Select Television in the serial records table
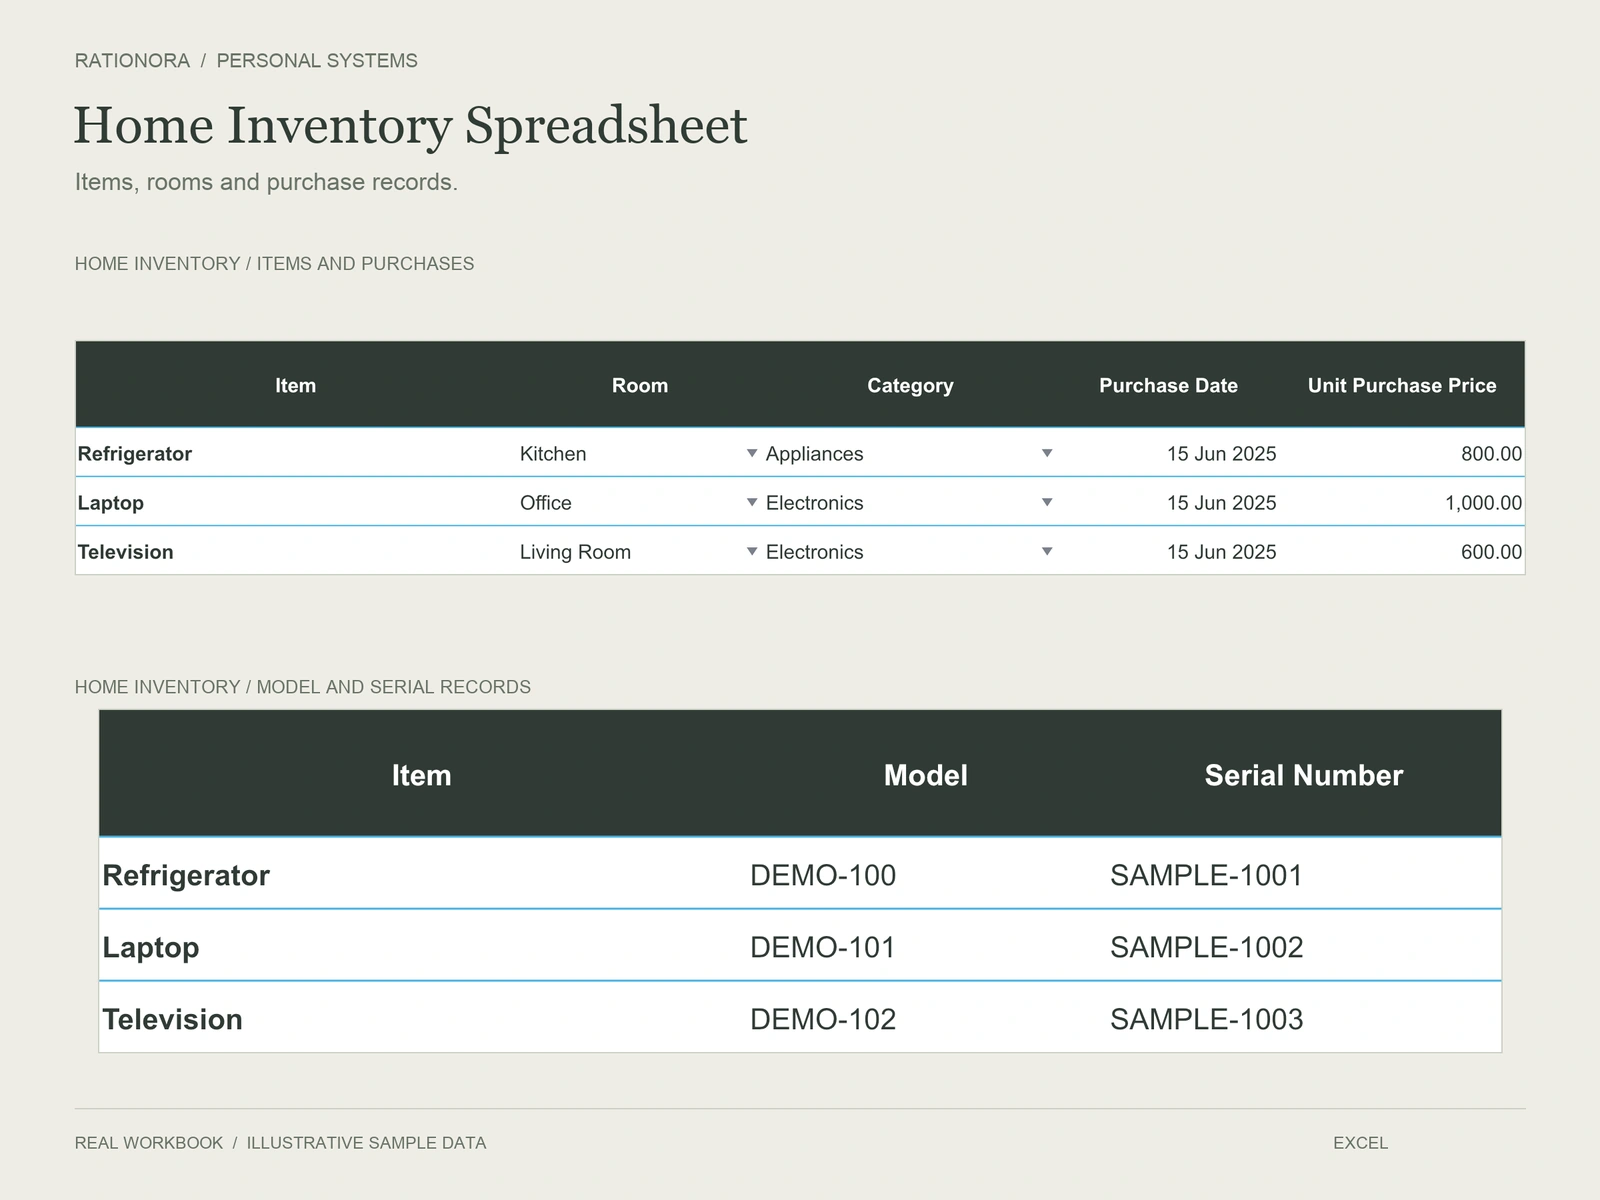This screenshot has height=1200, width=1600. (x=172, y=1019)
